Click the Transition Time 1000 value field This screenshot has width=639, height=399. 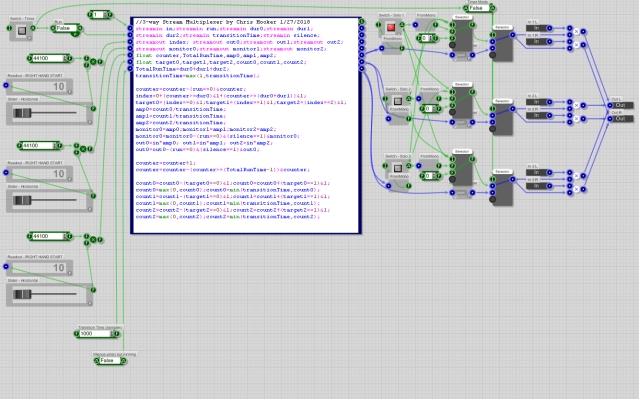coord(95,334)
